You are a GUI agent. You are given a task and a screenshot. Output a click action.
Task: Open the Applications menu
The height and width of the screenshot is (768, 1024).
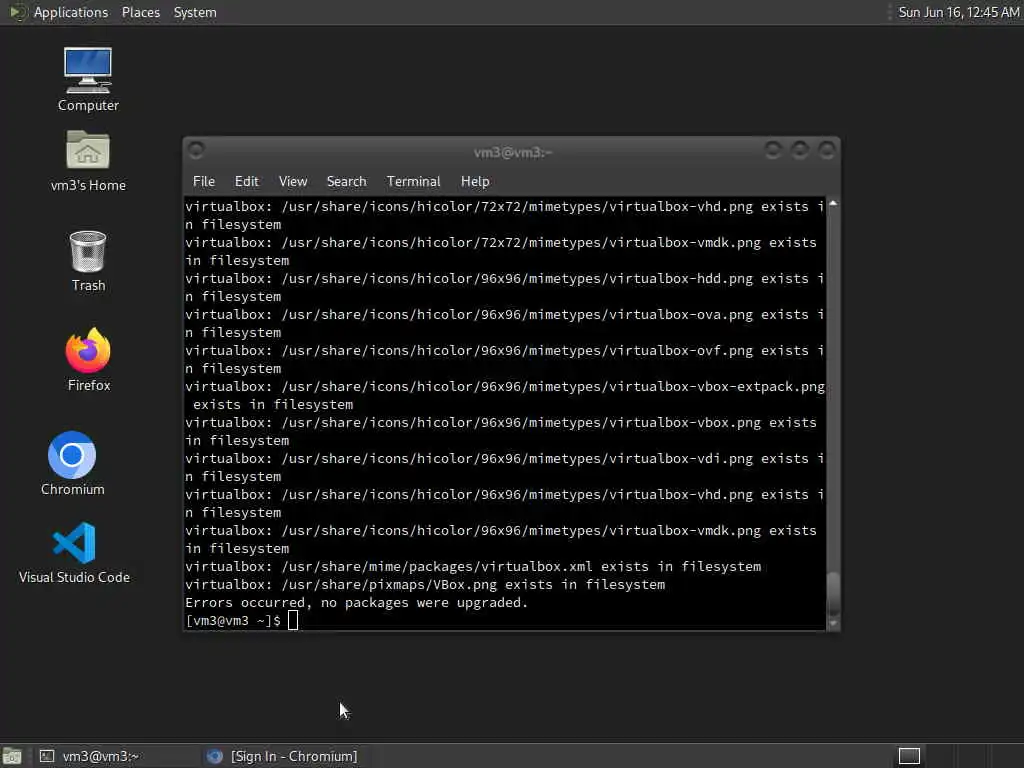click(71, 12)
